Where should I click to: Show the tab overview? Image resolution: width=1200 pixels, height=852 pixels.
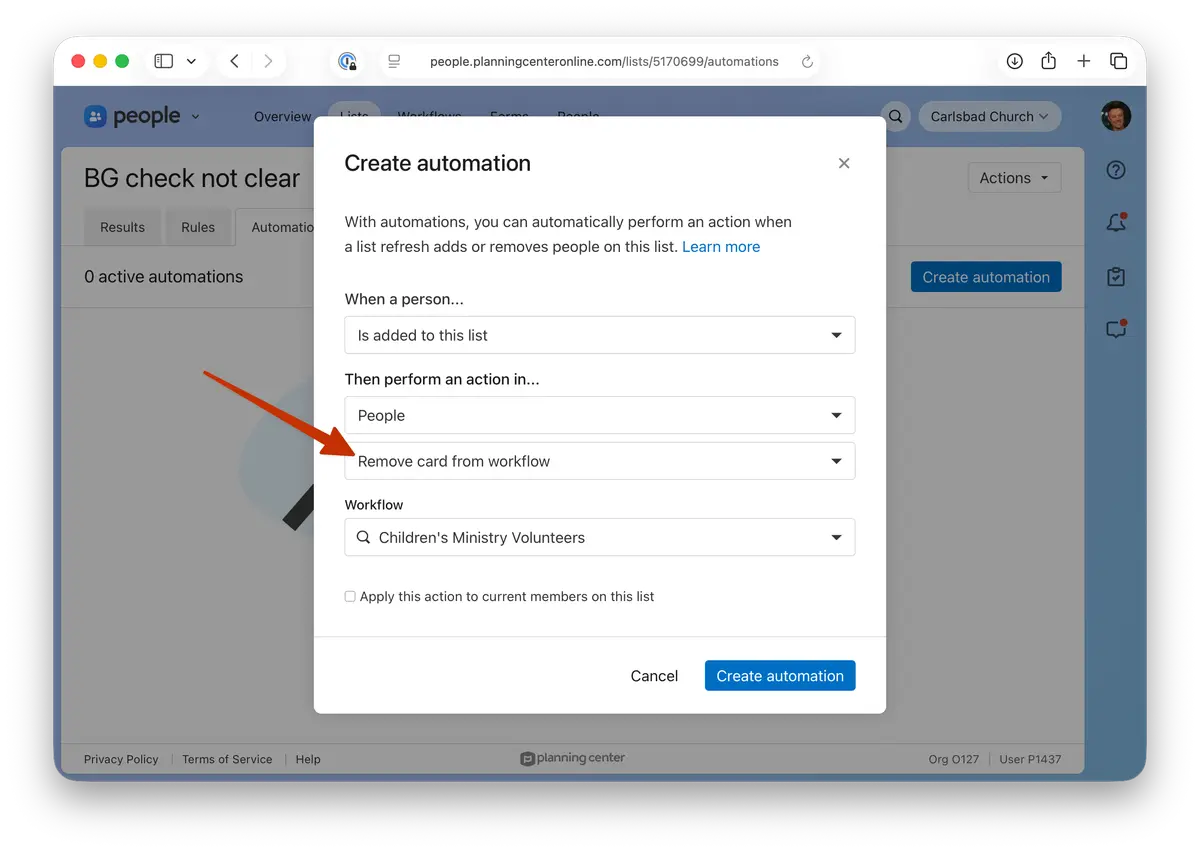(1118, 61)
